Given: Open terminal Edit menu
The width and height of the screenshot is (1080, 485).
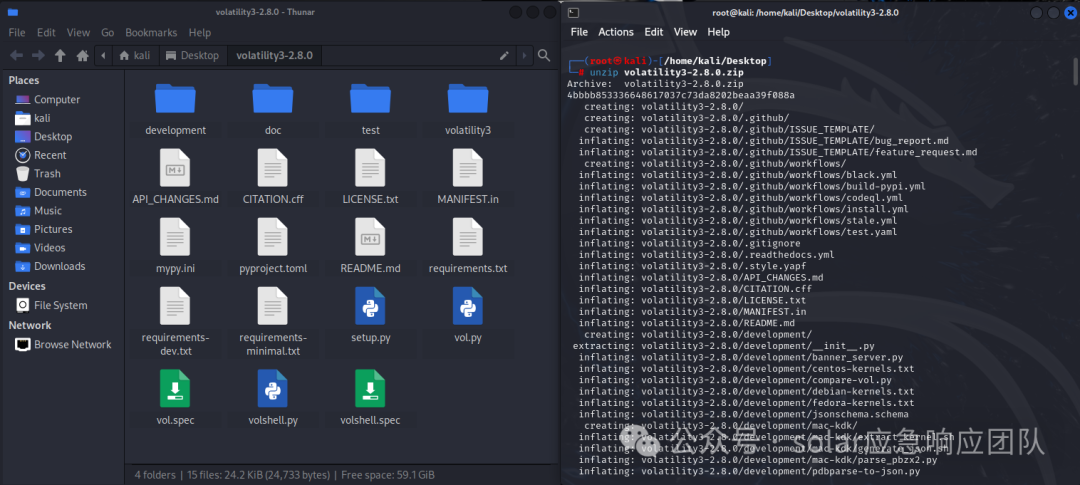Looking at the screenshot, I should tap(654, 32).
